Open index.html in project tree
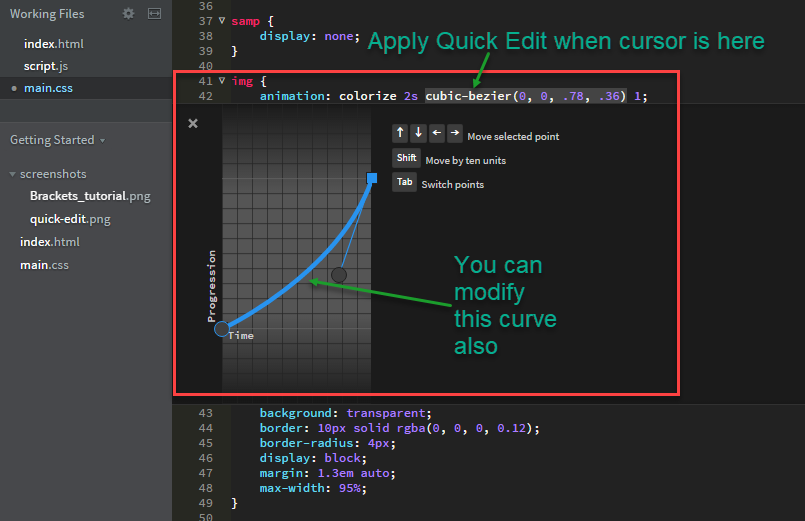Image resolution: width=805 pixels, height=521 pixels. click(x=50, y=242)
